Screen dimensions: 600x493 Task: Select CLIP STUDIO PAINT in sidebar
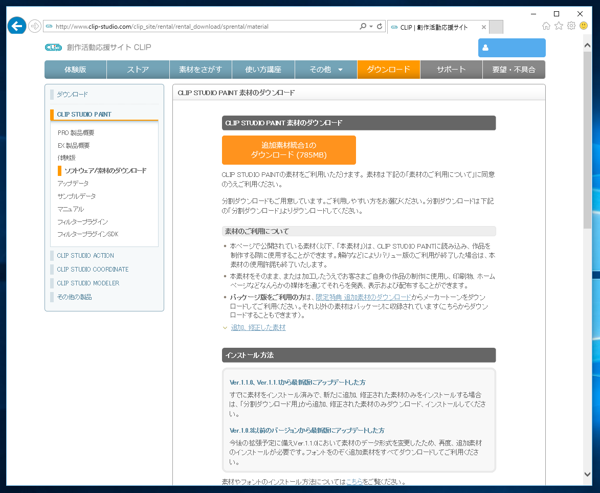84,114
